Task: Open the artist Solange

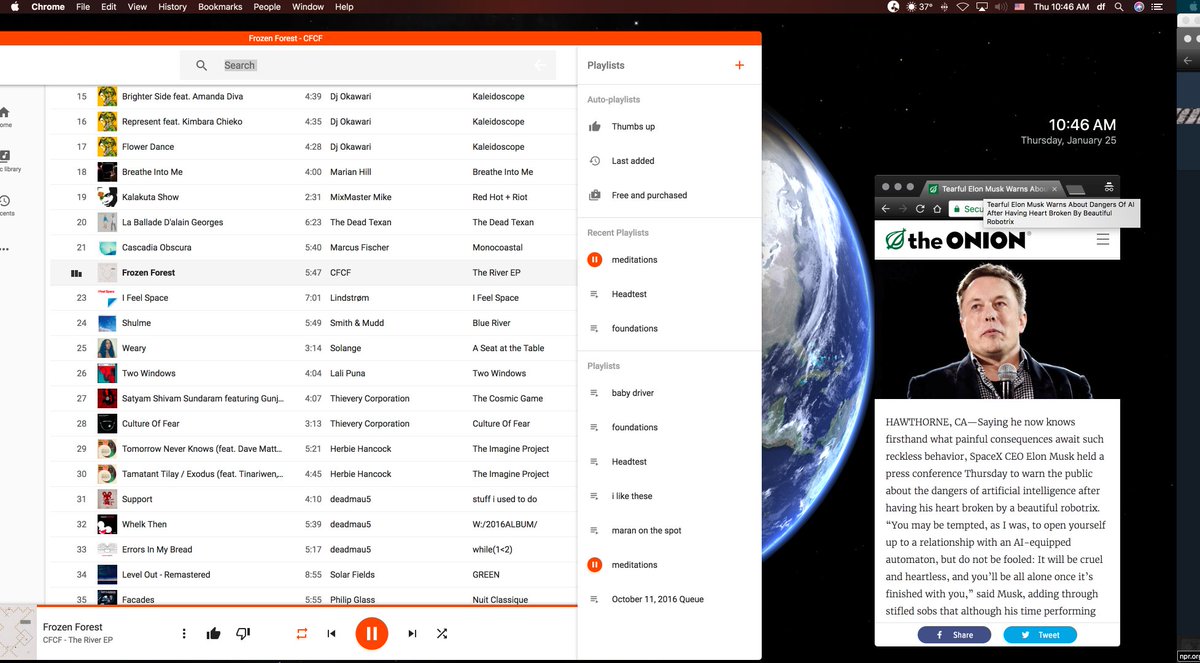Action: coord(346,348)
